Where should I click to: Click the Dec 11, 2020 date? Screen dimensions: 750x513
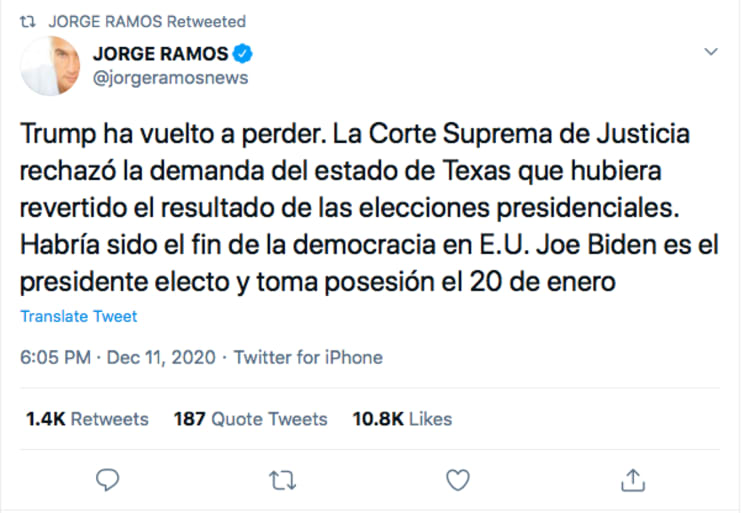point(159,357)
